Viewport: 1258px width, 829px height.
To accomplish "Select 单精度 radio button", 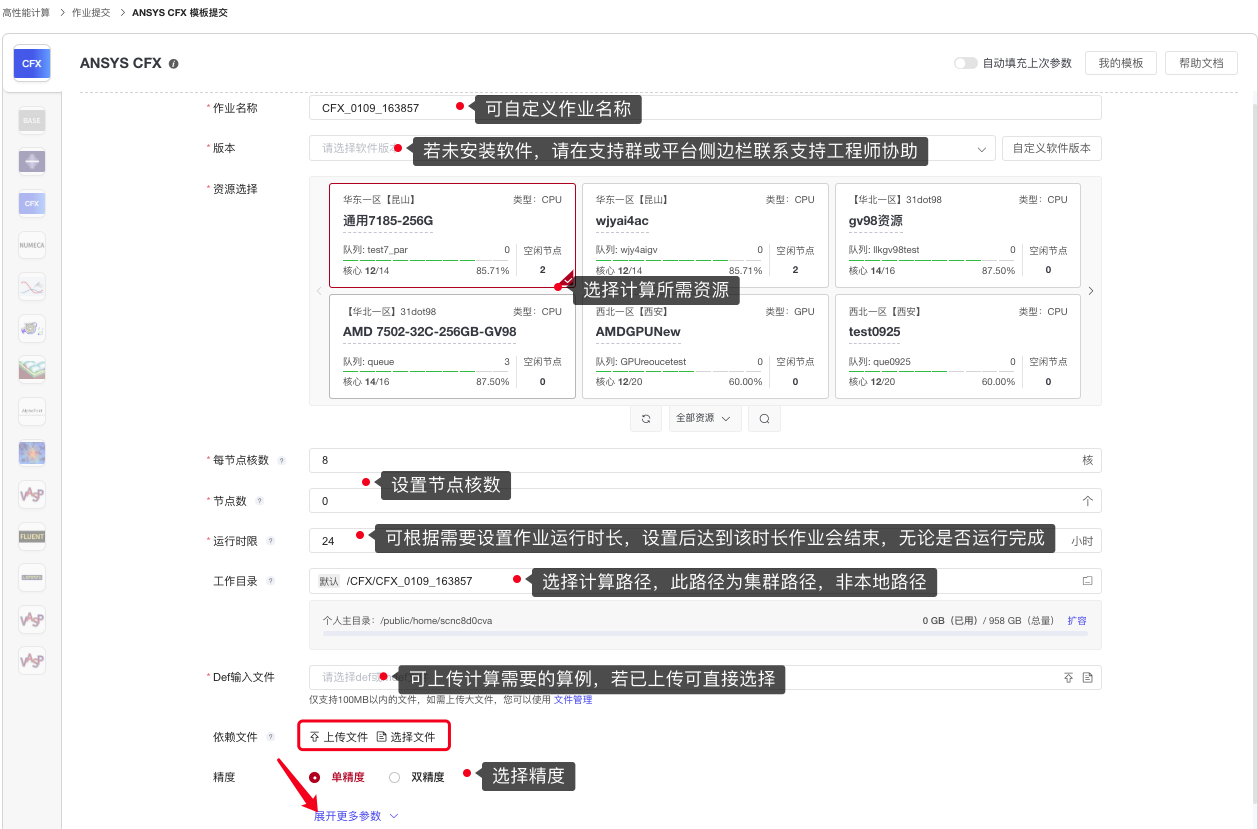I will 315,777.
